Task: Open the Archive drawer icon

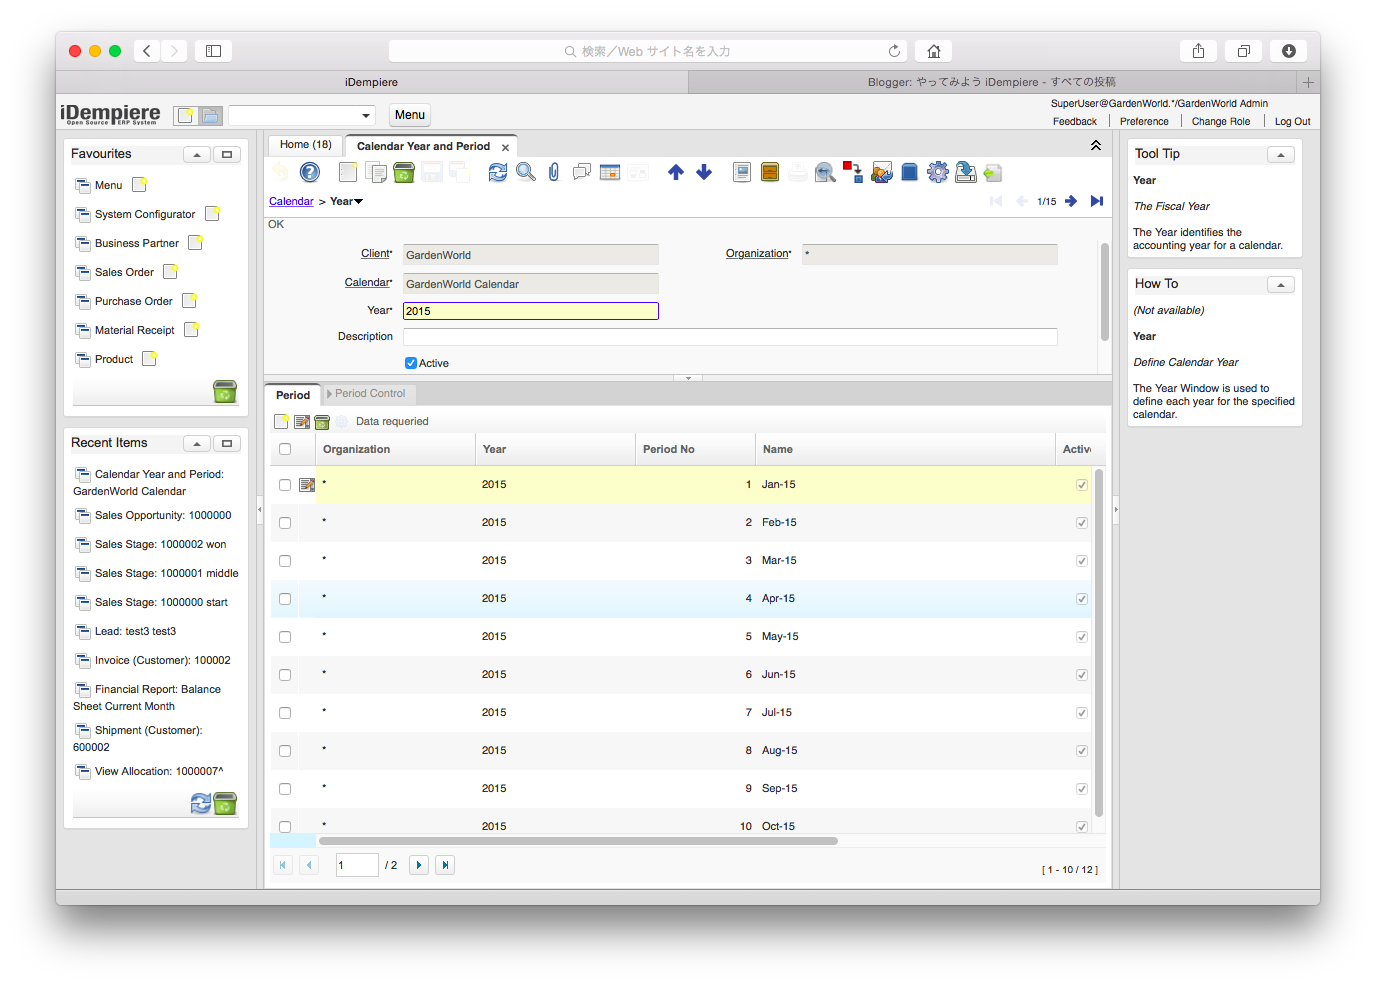Action: 770,172
